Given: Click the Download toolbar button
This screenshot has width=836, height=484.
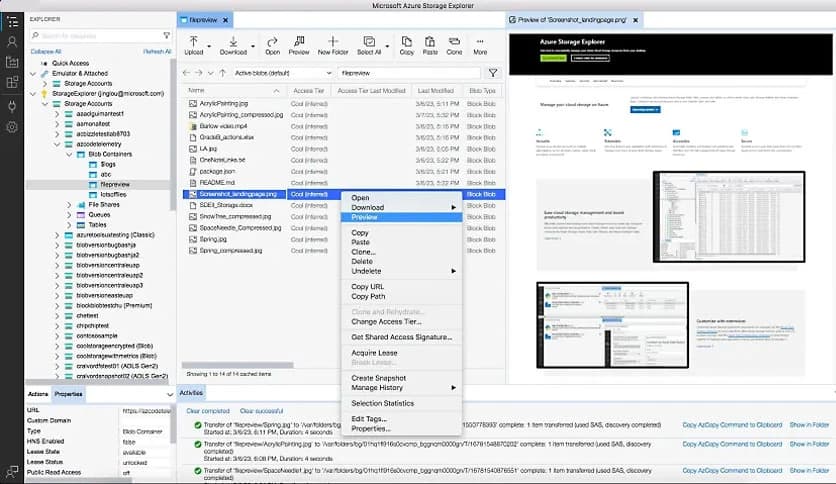Looking at the screenshot, I should [x=233, y=46].
